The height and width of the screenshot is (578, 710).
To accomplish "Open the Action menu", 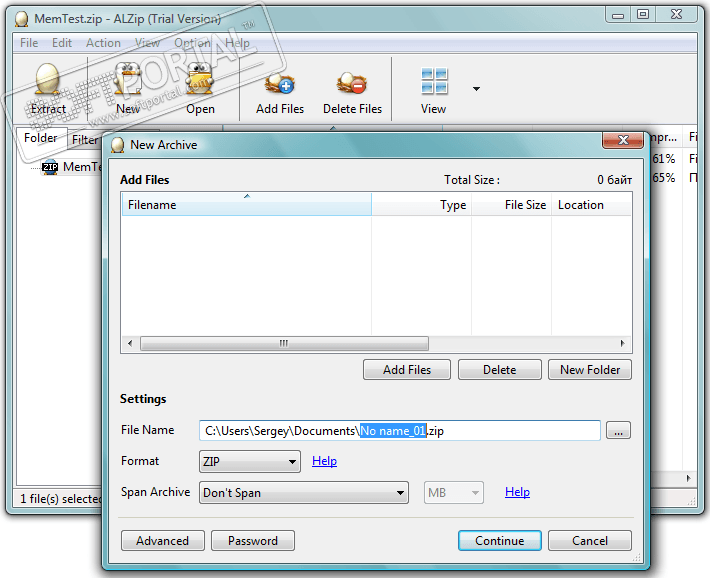I will click(103, 43).
